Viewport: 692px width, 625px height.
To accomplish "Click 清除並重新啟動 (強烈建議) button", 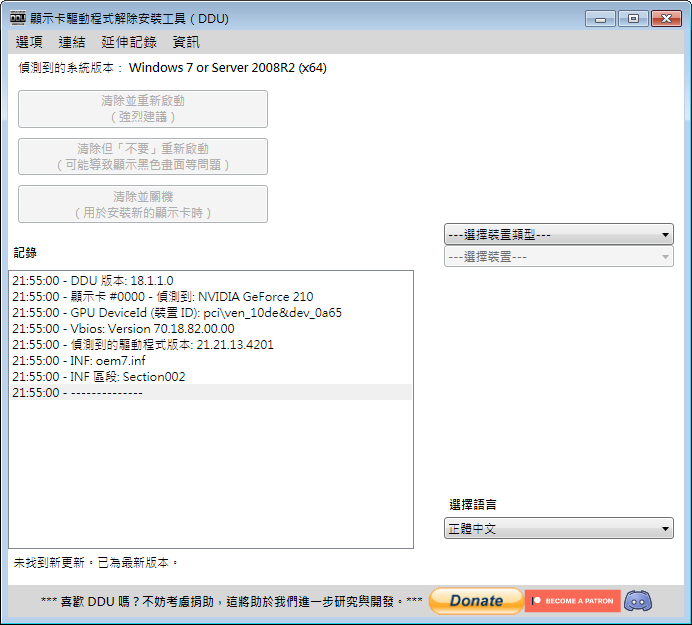I will 143,109.
